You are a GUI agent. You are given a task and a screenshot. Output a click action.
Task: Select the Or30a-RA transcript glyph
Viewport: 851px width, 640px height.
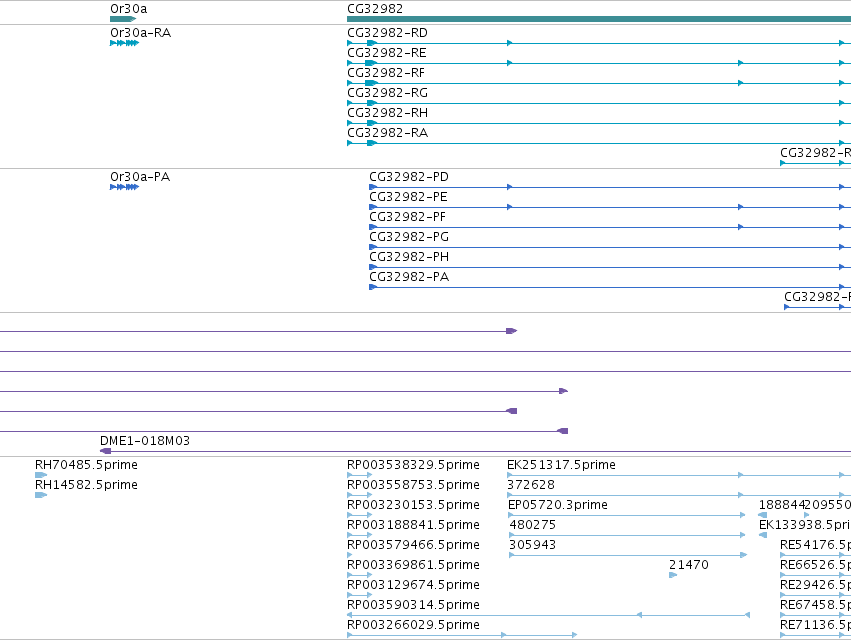point(124,43)
